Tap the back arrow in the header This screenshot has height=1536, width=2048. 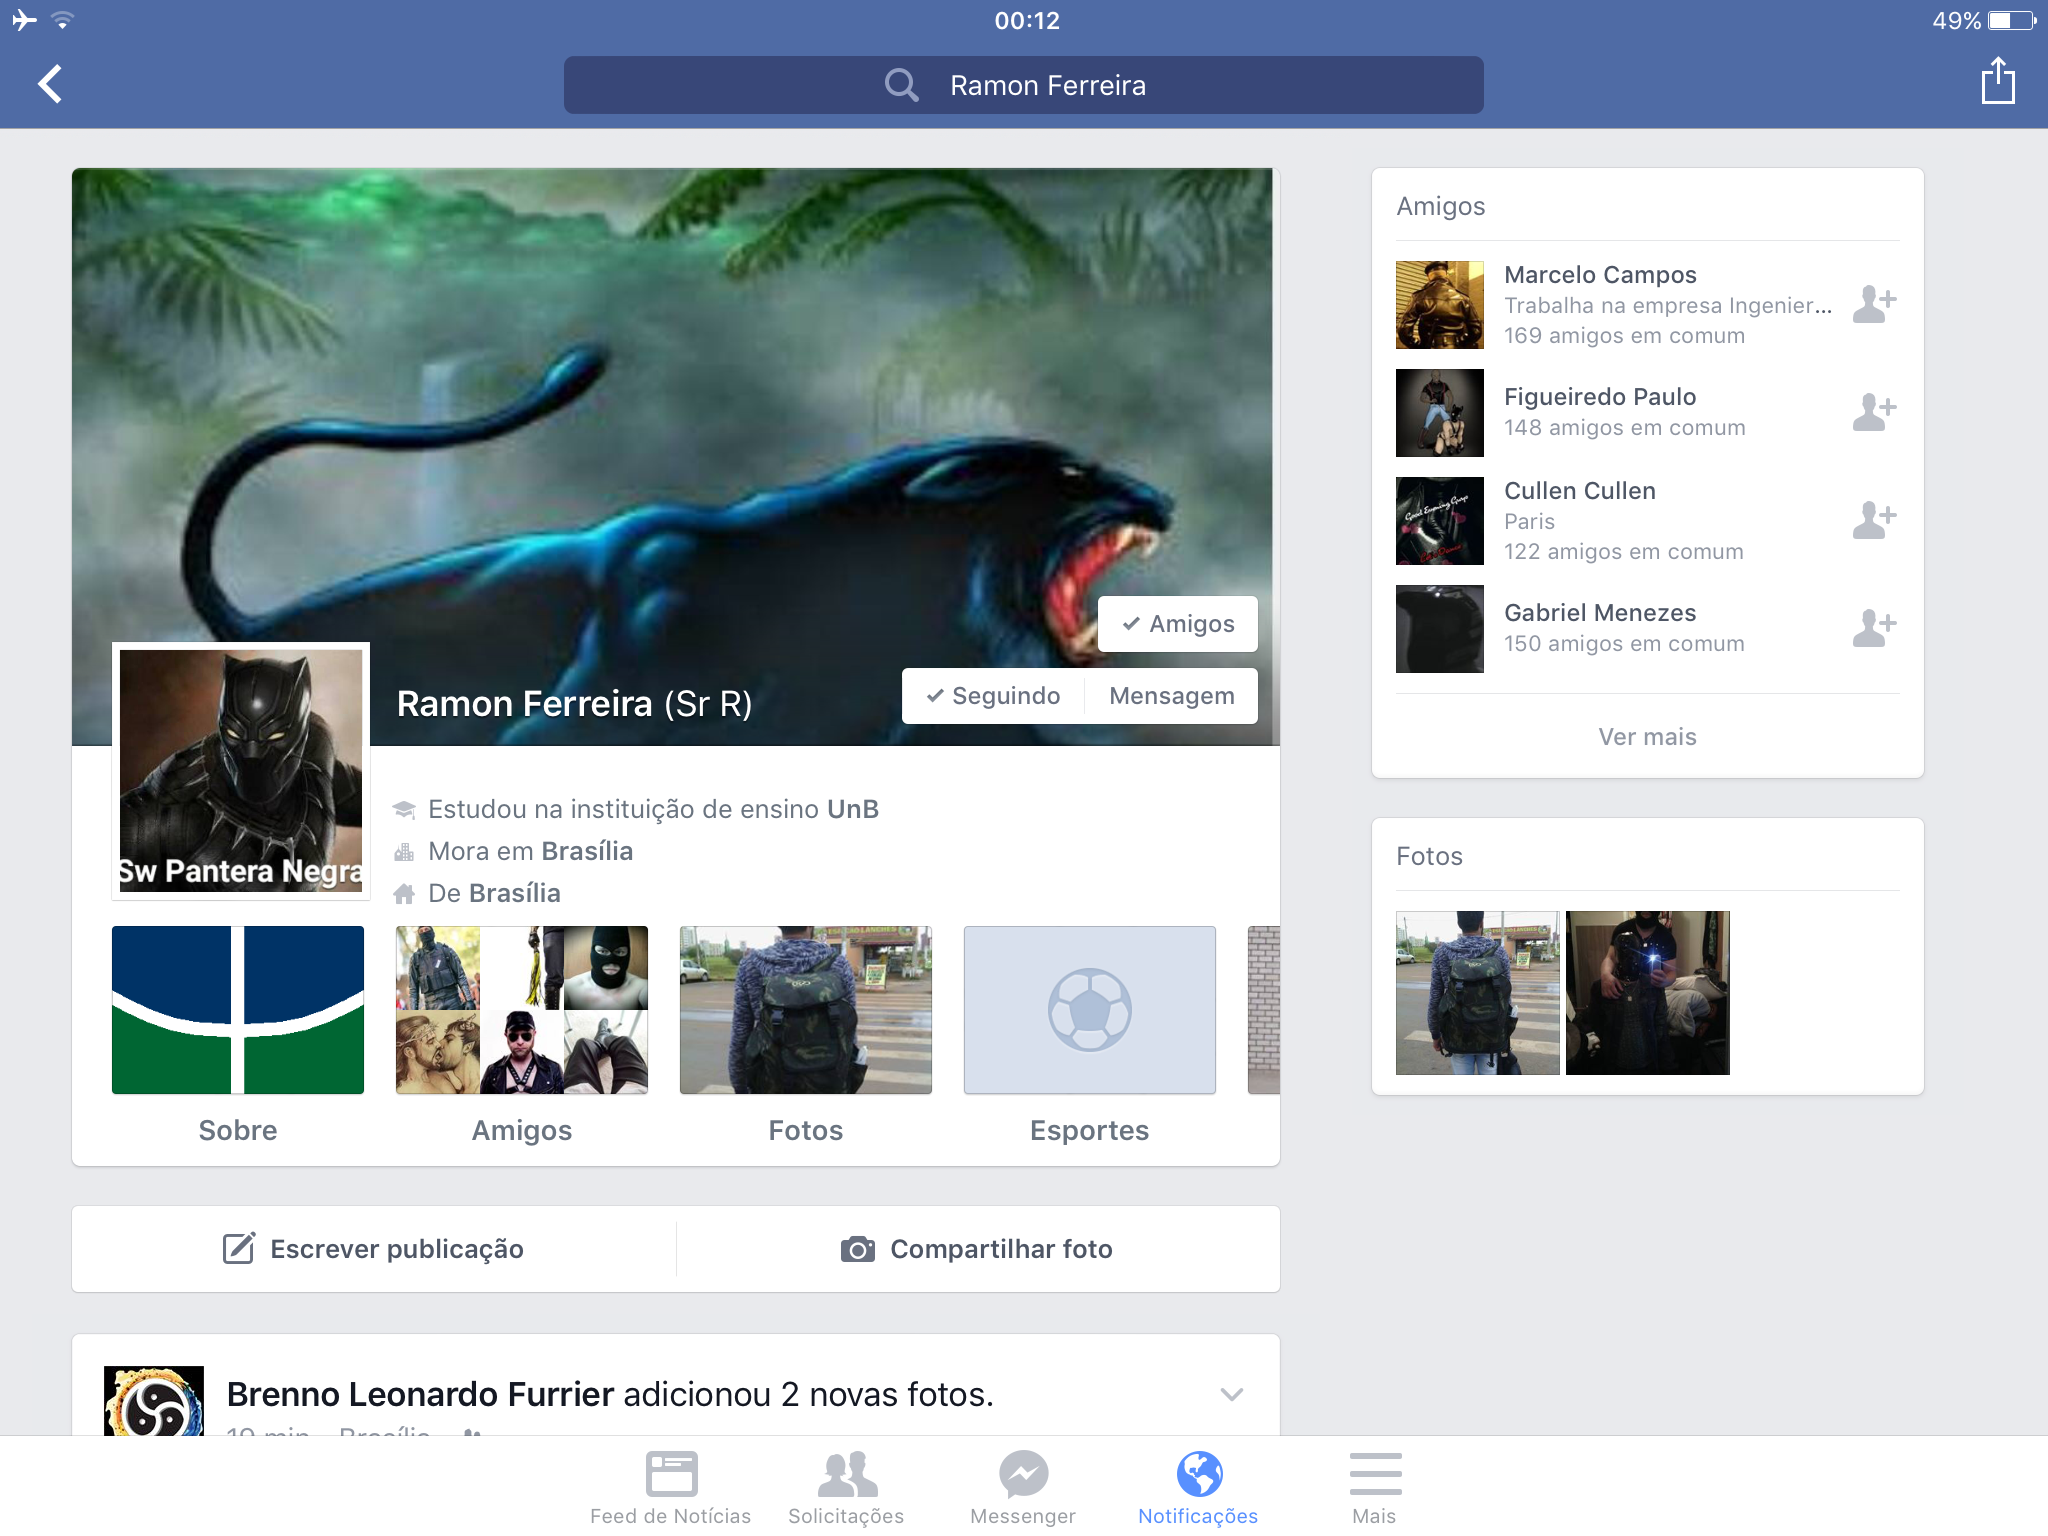(x=50, y=84)
